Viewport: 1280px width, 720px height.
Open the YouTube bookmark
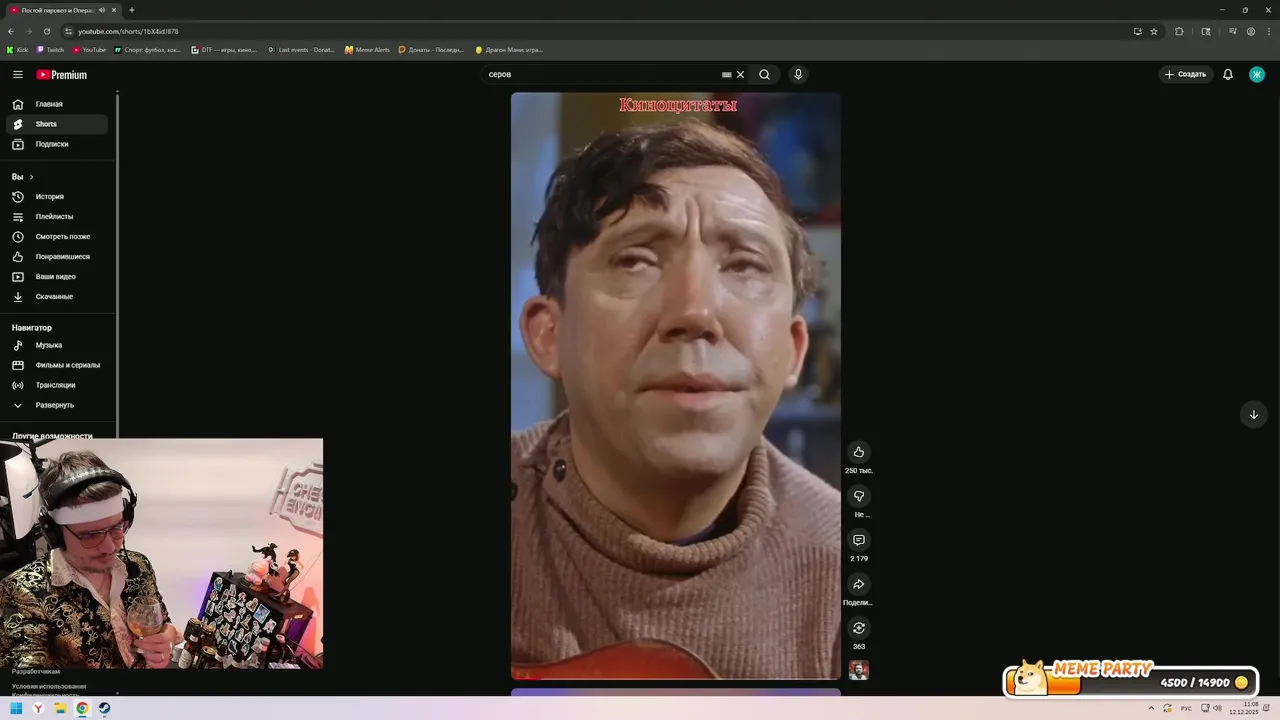click(x=89, y=49)
